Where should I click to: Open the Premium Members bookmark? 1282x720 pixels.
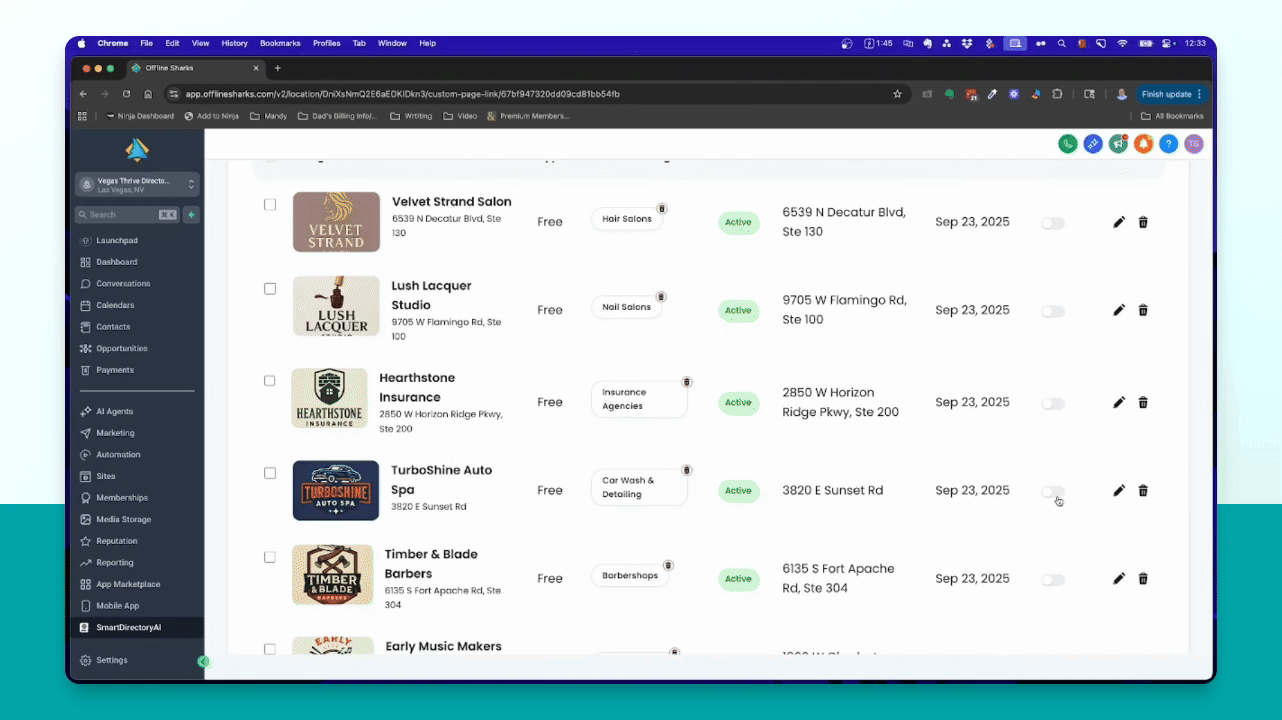coord(528,116)
